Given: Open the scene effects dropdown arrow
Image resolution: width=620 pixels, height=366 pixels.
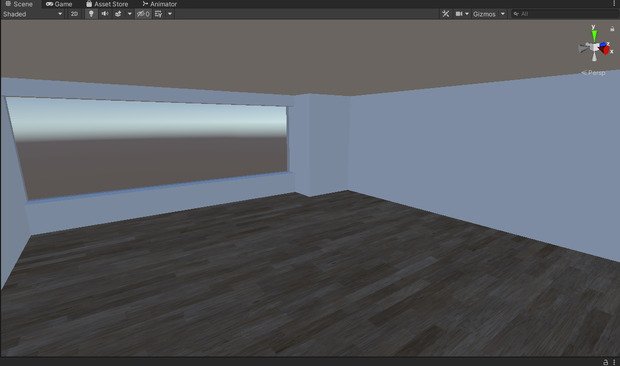Looking at the screenshot, I should coord(129,14).
